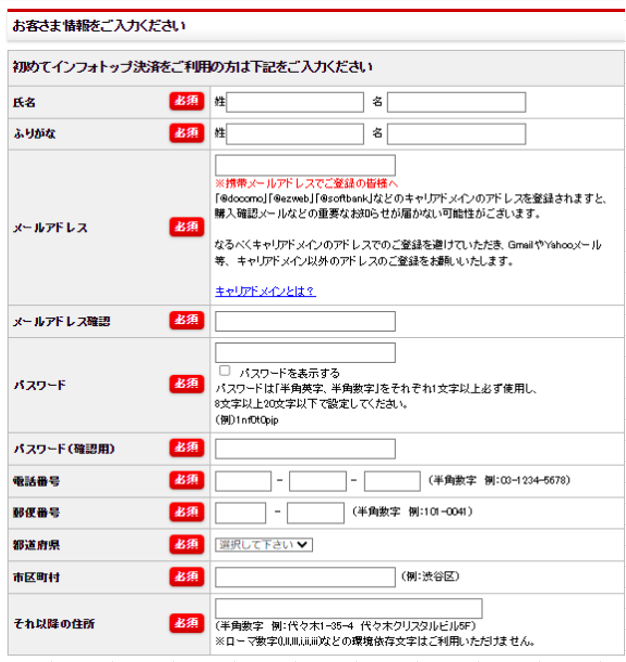Click the red 必須 badge beside 都道府県
Image resolution: width=626 pixels, height=662 pixels.
click(186, 545)
